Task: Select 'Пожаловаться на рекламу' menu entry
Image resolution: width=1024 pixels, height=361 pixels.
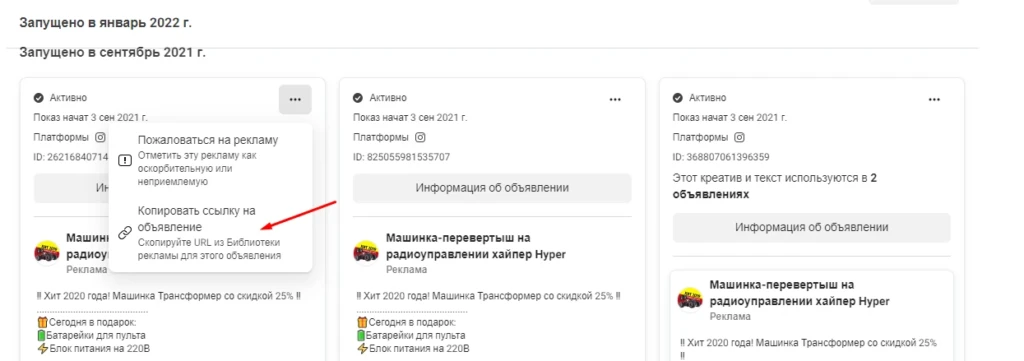Action: pos(210,160)
